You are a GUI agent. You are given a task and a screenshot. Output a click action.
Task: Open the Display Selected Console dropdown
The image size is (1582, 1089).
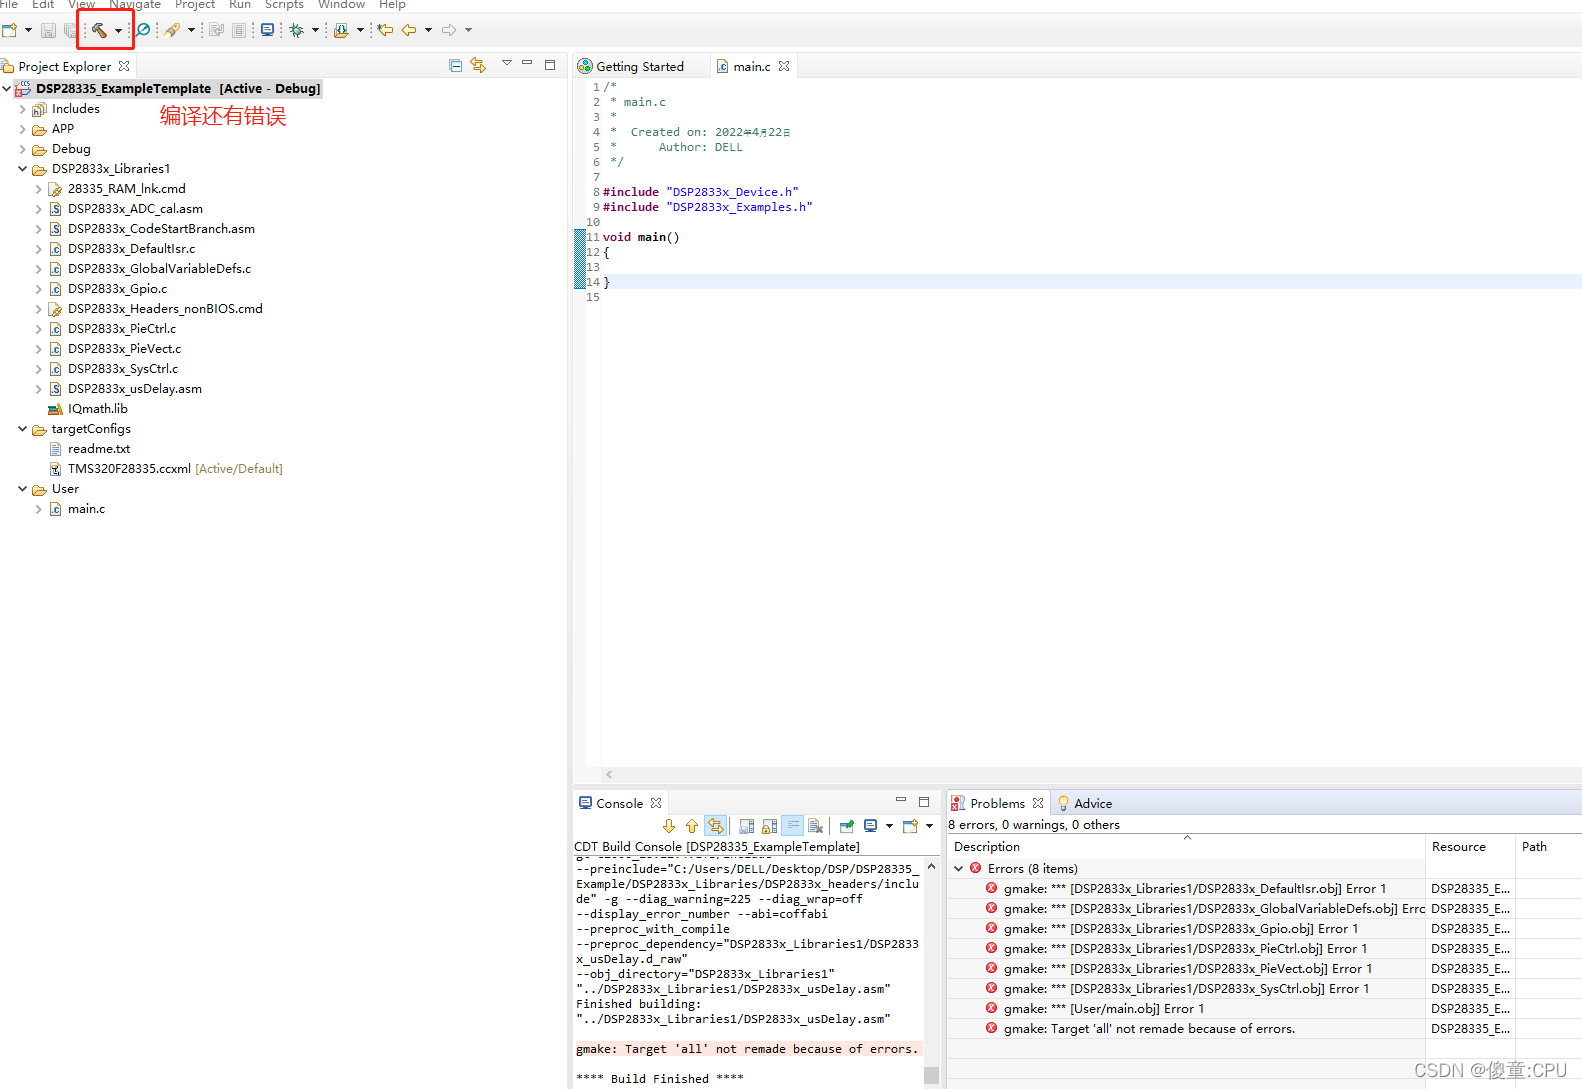(x=888, y=826)
